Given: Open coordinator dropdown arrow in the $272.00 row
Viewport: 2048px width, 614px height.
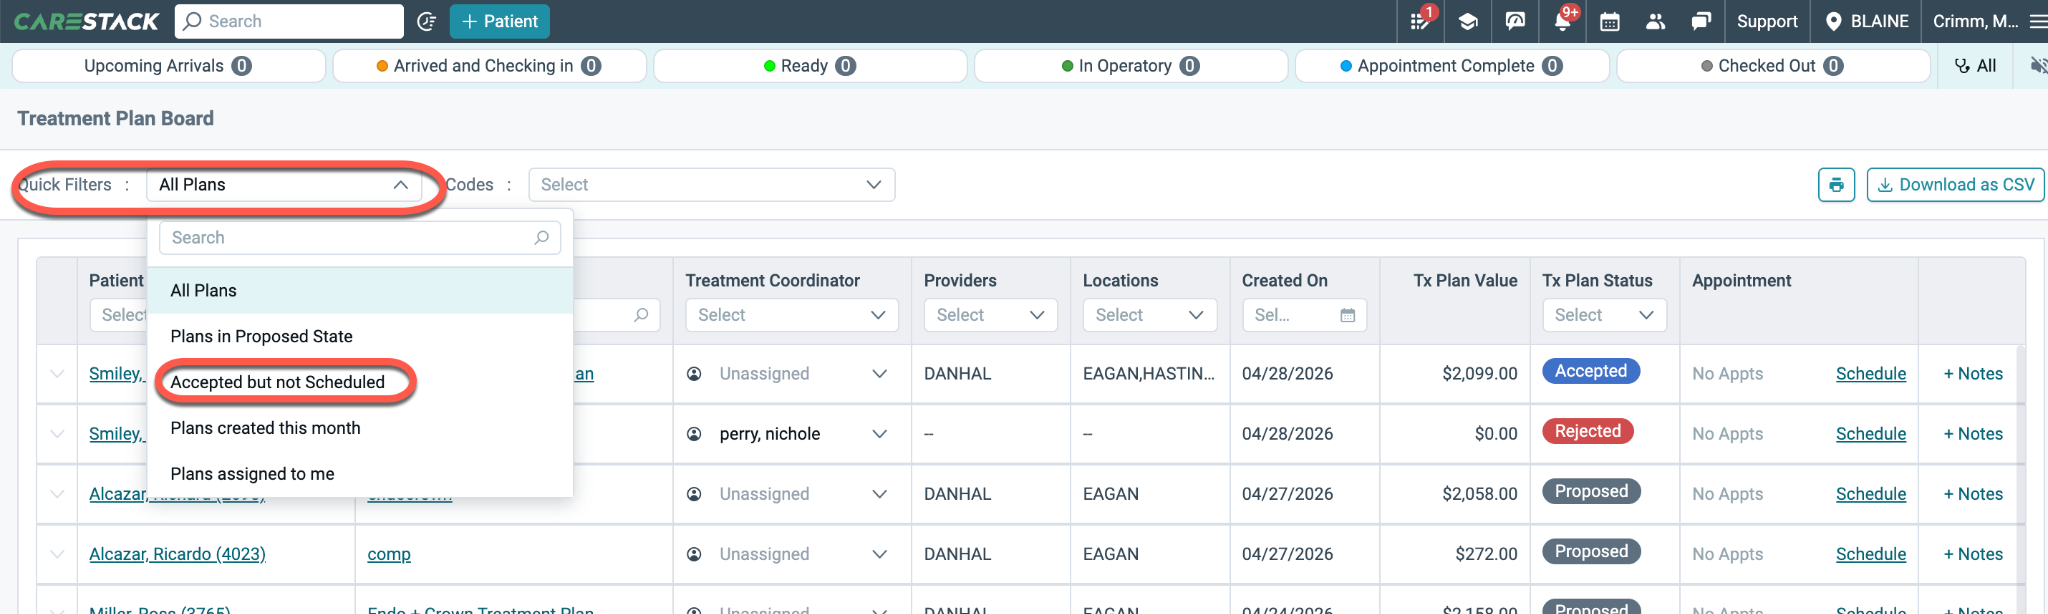Looking at the screenshot, I should (x=879, y=554).
